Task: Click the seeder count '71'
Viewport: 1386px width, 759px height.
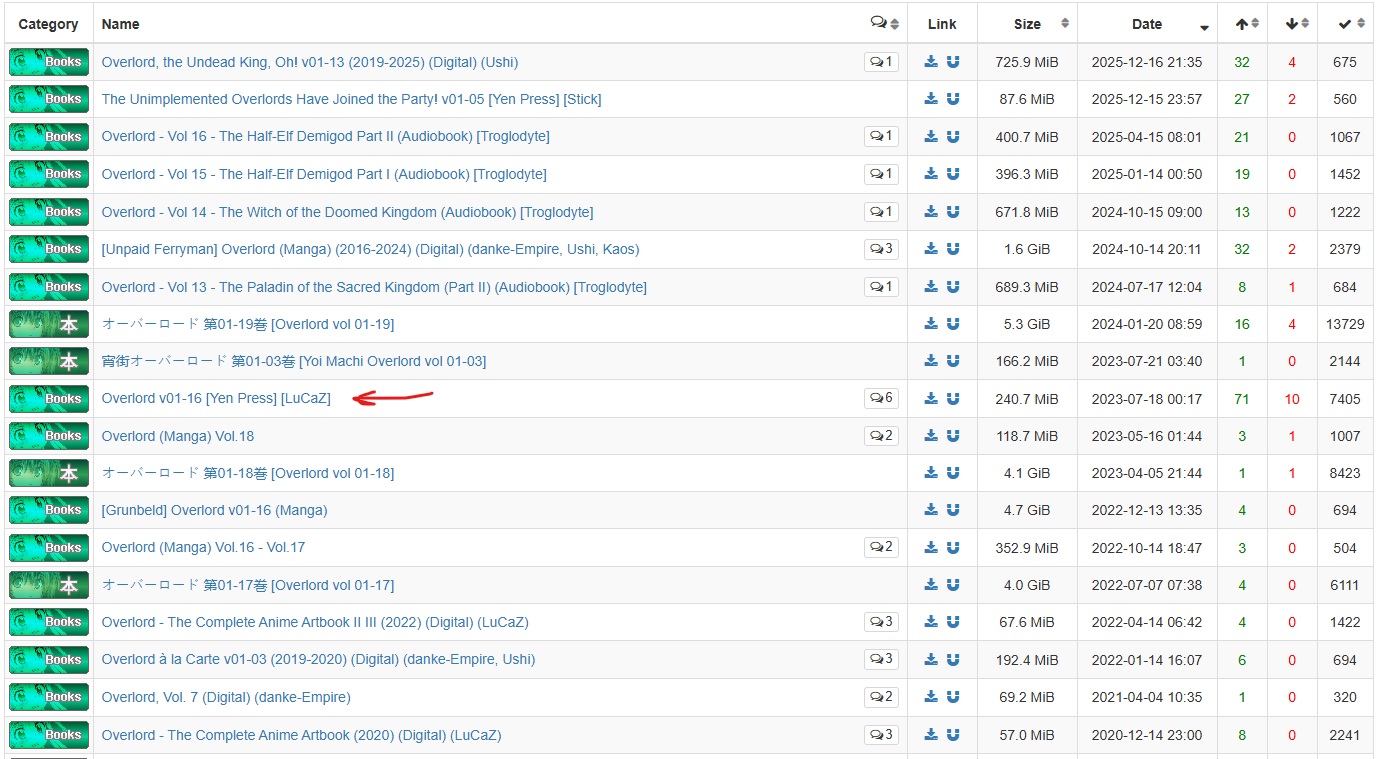Action: [x=1242, y=399]
